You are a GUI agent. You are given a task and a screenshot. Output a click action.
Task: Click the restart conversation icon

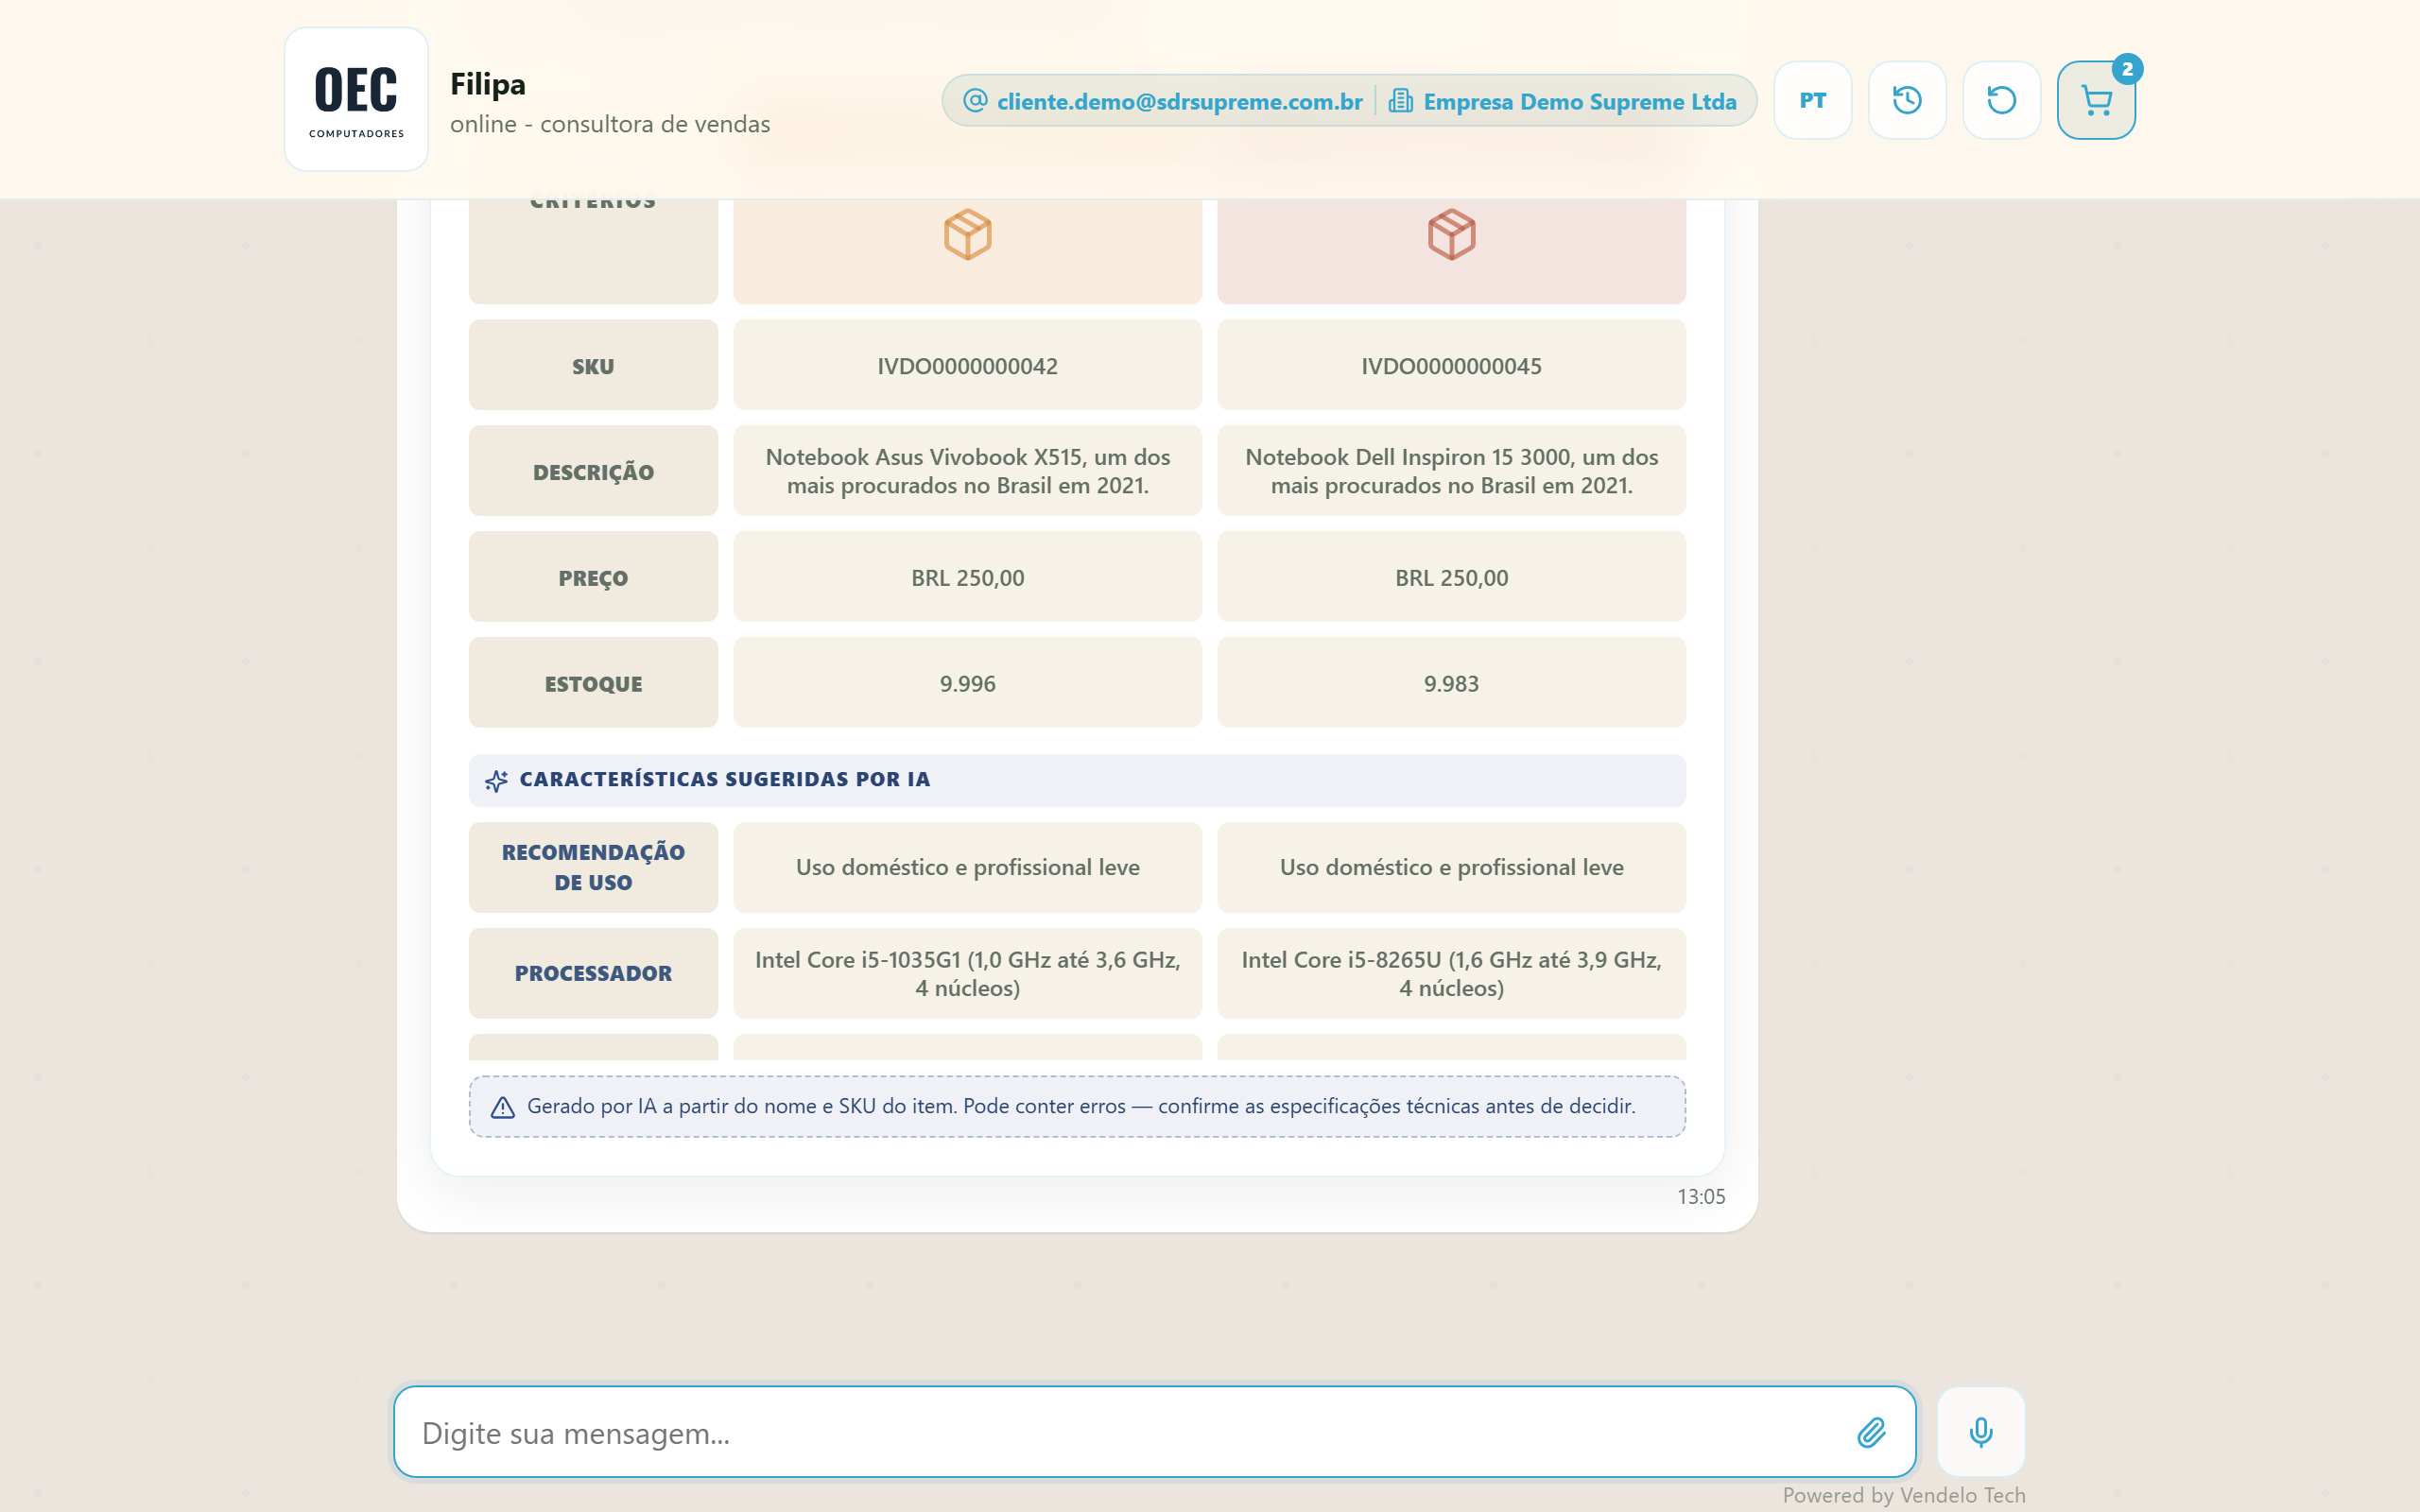[2001, 100]
